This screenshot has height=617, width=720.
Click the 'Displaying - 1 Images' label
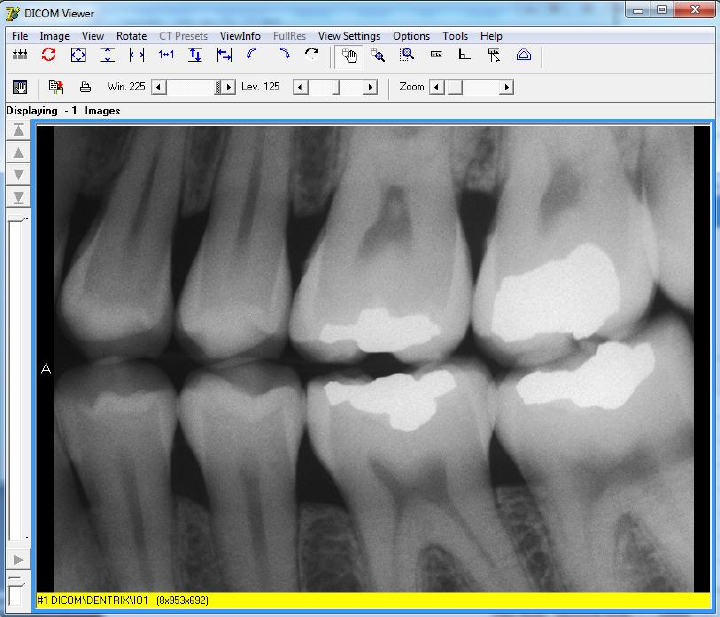tap(63, 111)
